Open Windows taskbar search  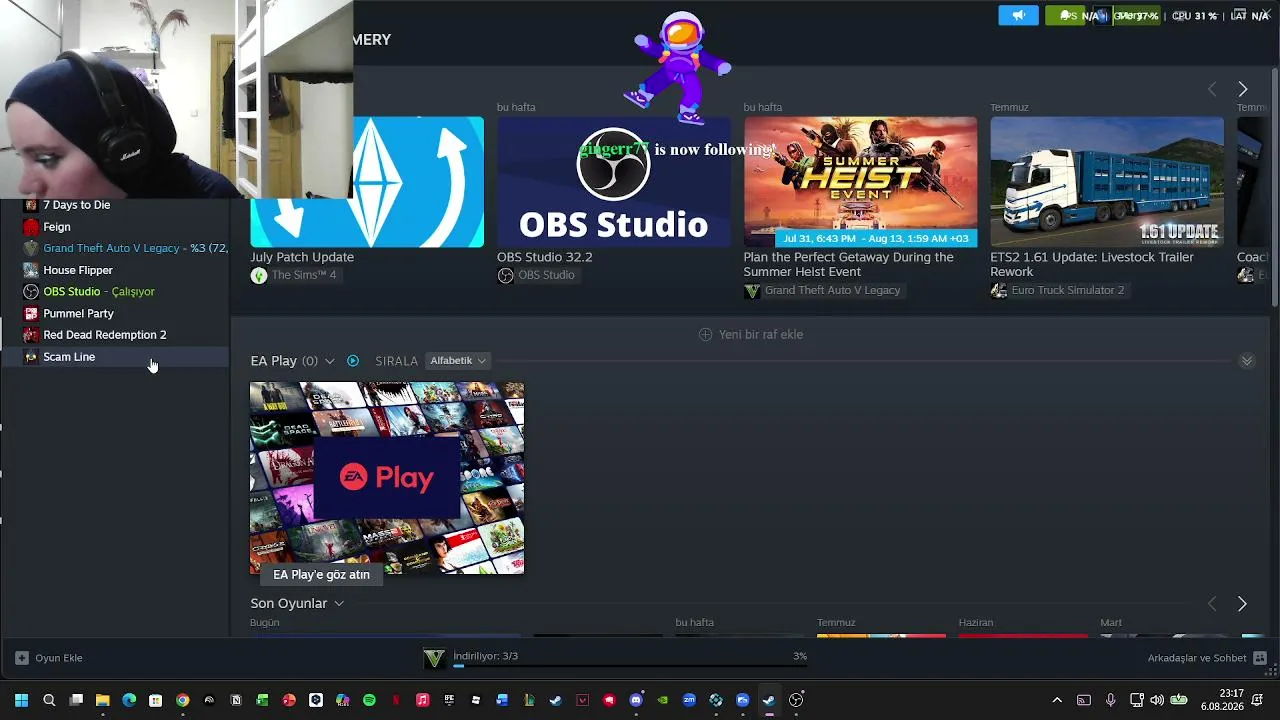point(49,700)
